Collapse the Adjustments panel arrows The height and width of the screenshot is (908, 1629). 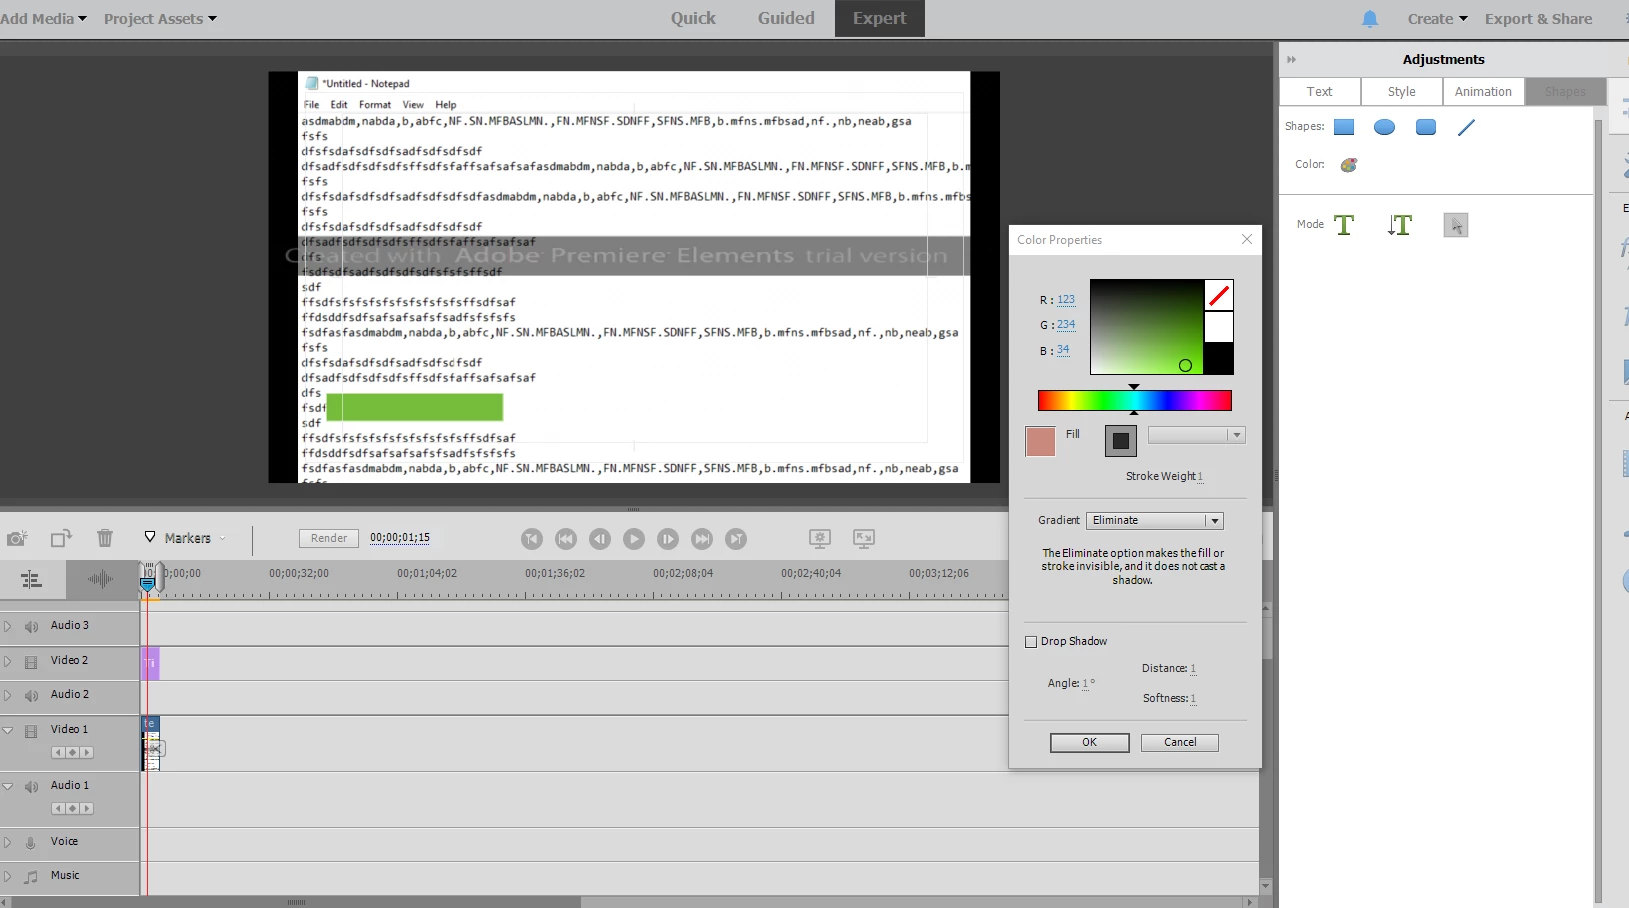[1291, 60]
